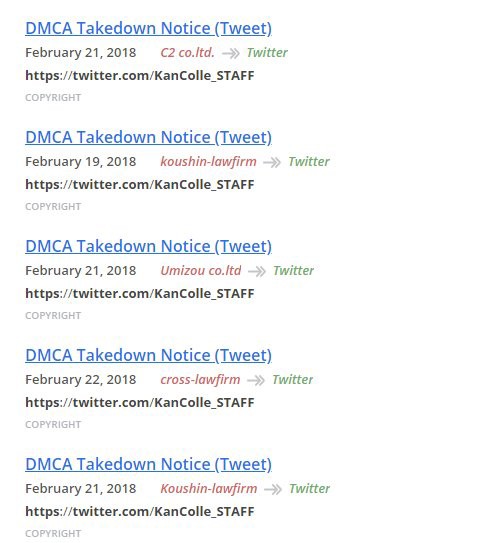Open the DMCA notice dated February 19, 2018
This screenshot has width=480, height=543.
[x=148, y=137]
